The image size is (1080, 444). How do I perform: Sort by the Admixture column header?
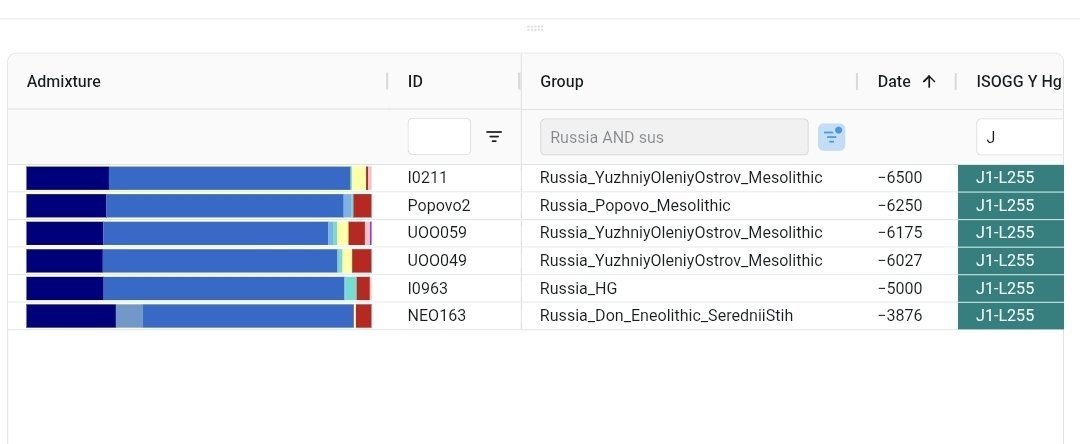point(63,81)
